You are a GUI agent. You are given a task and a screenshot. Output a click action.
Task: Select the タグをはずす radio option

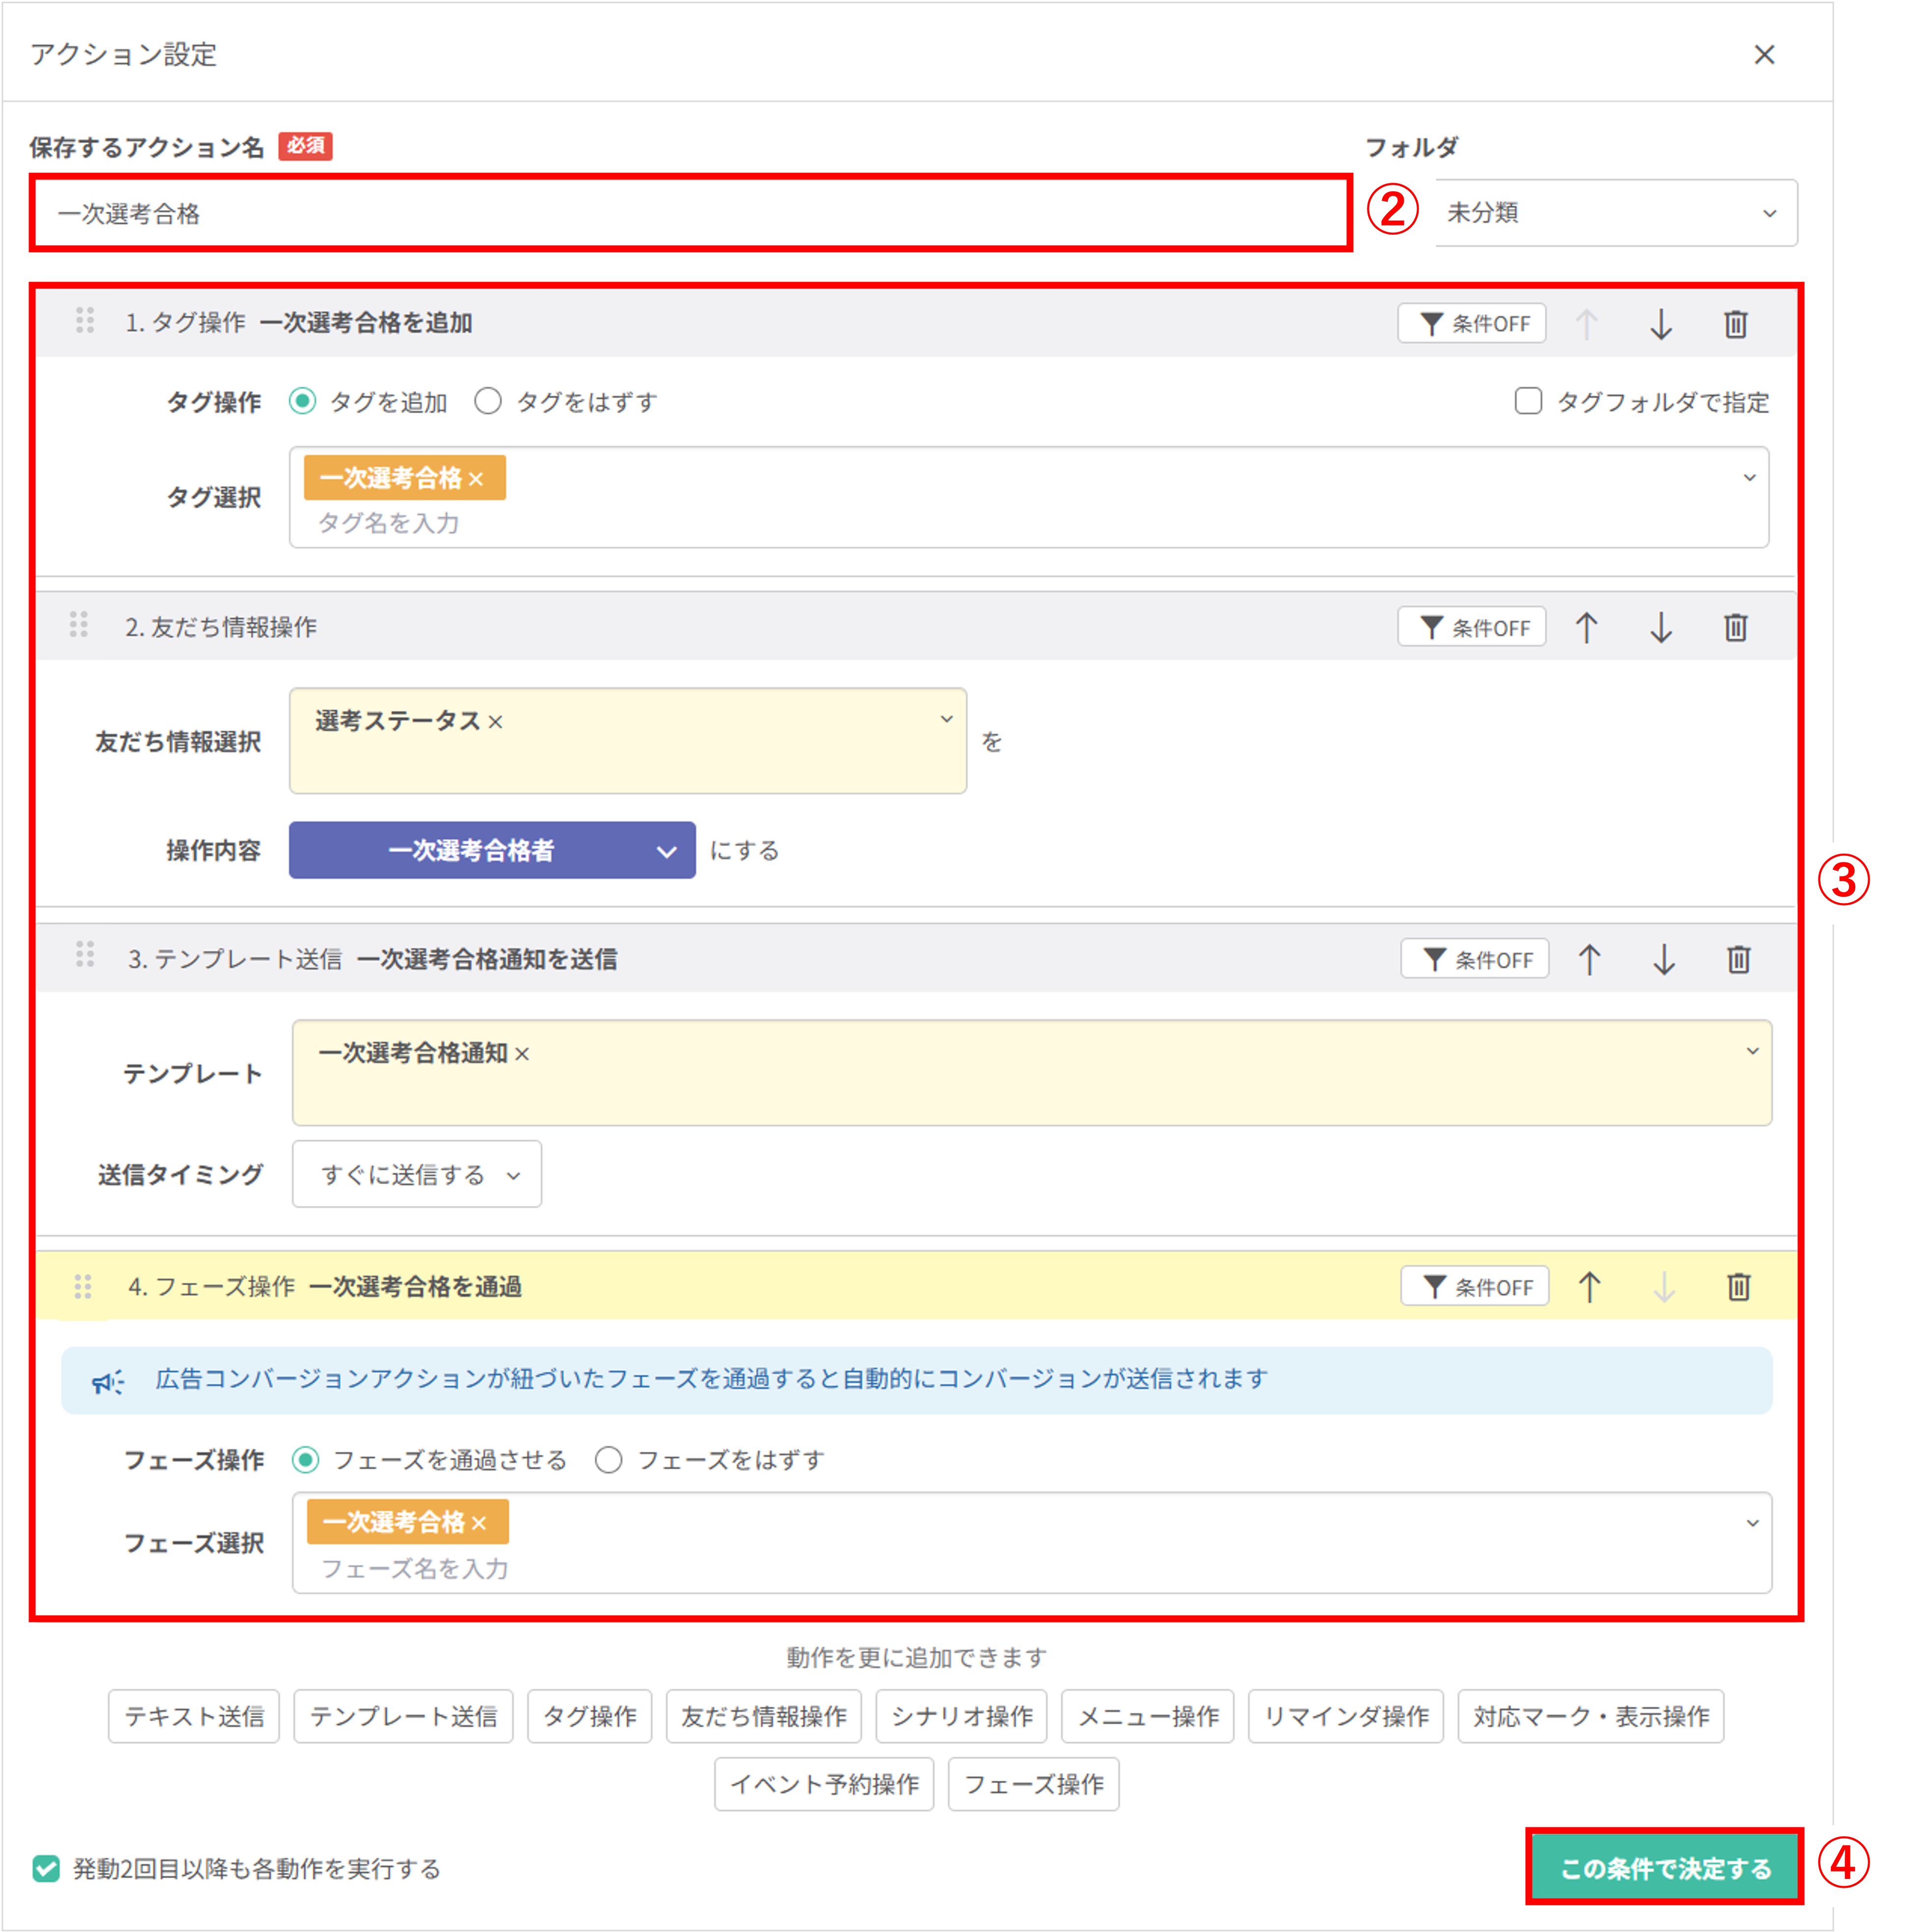[488, 402]
